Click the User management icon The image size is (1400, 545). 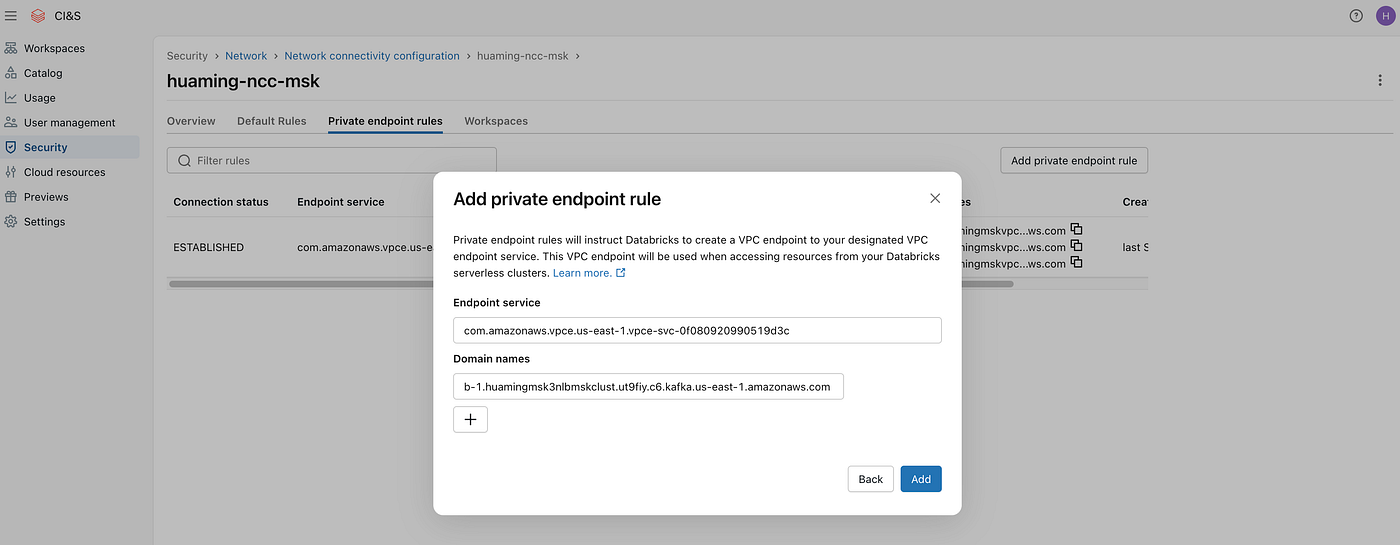click(11, 122)
